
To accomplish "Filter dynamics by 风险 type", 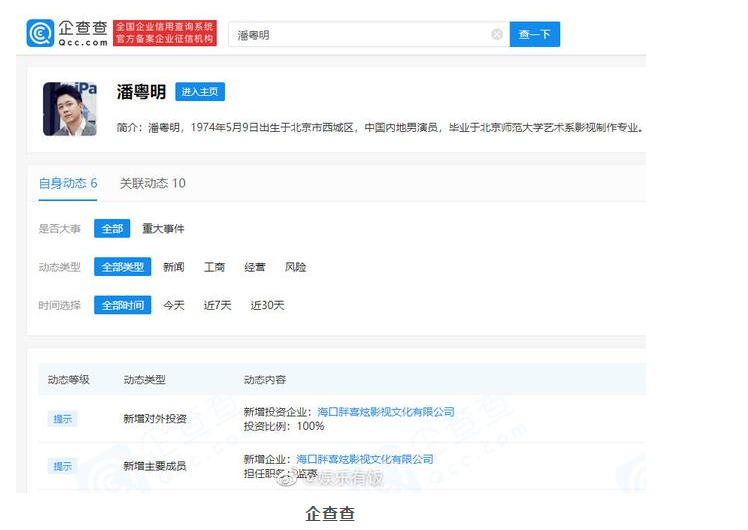I will point(295,267).
